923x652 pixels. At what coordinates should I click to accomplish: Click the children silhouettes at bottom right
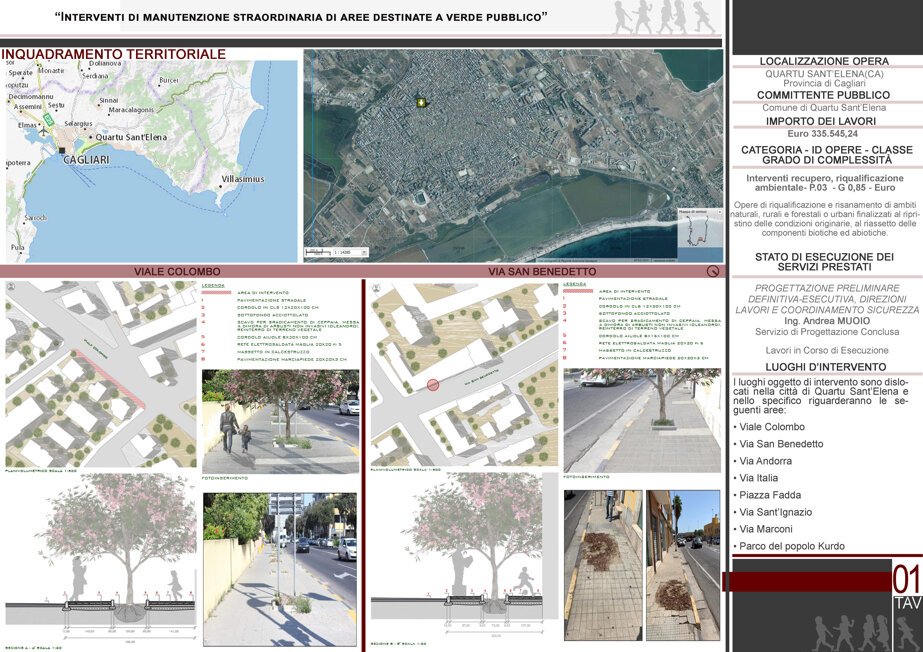[865, 632]
